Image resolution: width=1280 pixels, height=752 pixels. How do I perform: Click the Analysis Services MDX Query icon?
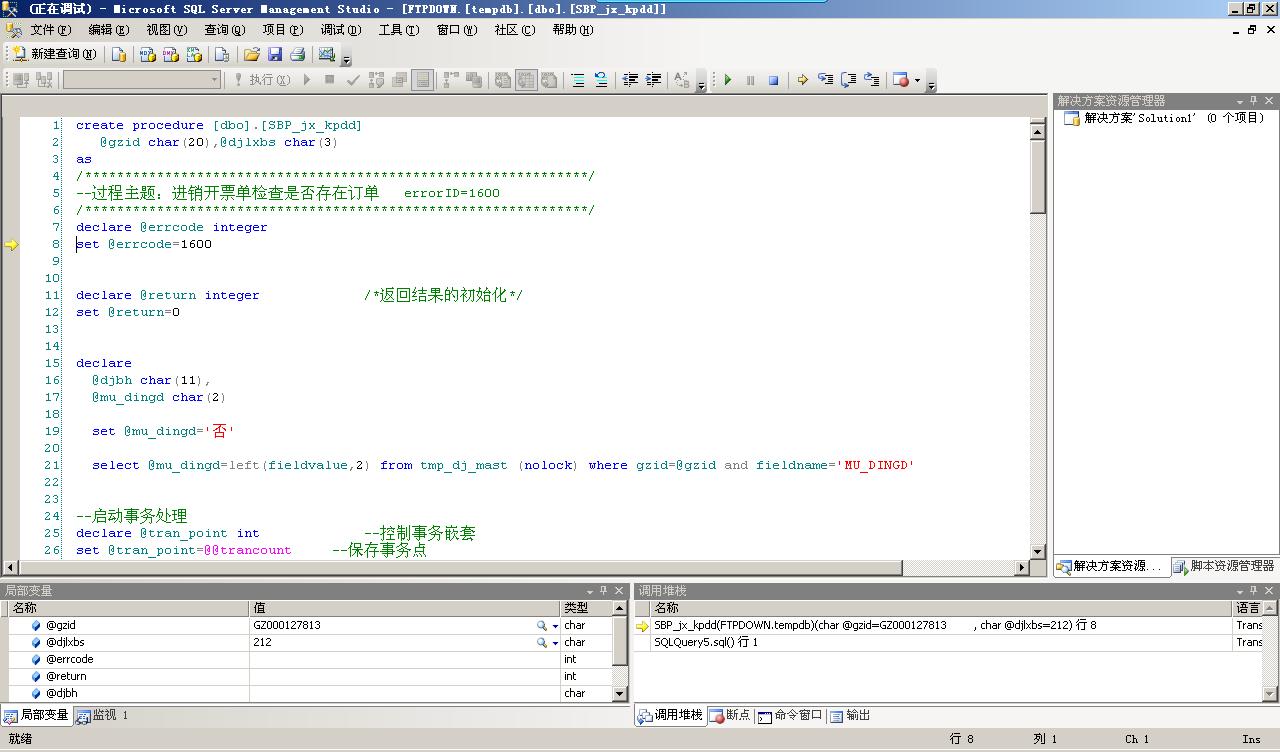pos(147,54)
